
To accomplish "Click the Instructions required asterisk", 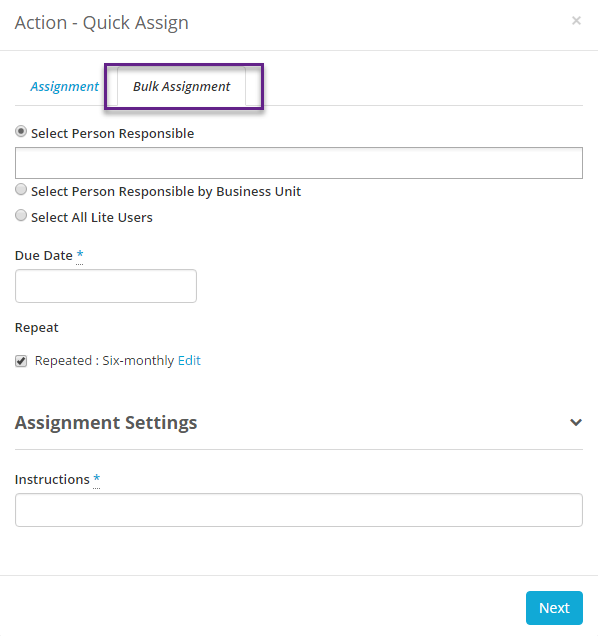I will coord(97,479).
